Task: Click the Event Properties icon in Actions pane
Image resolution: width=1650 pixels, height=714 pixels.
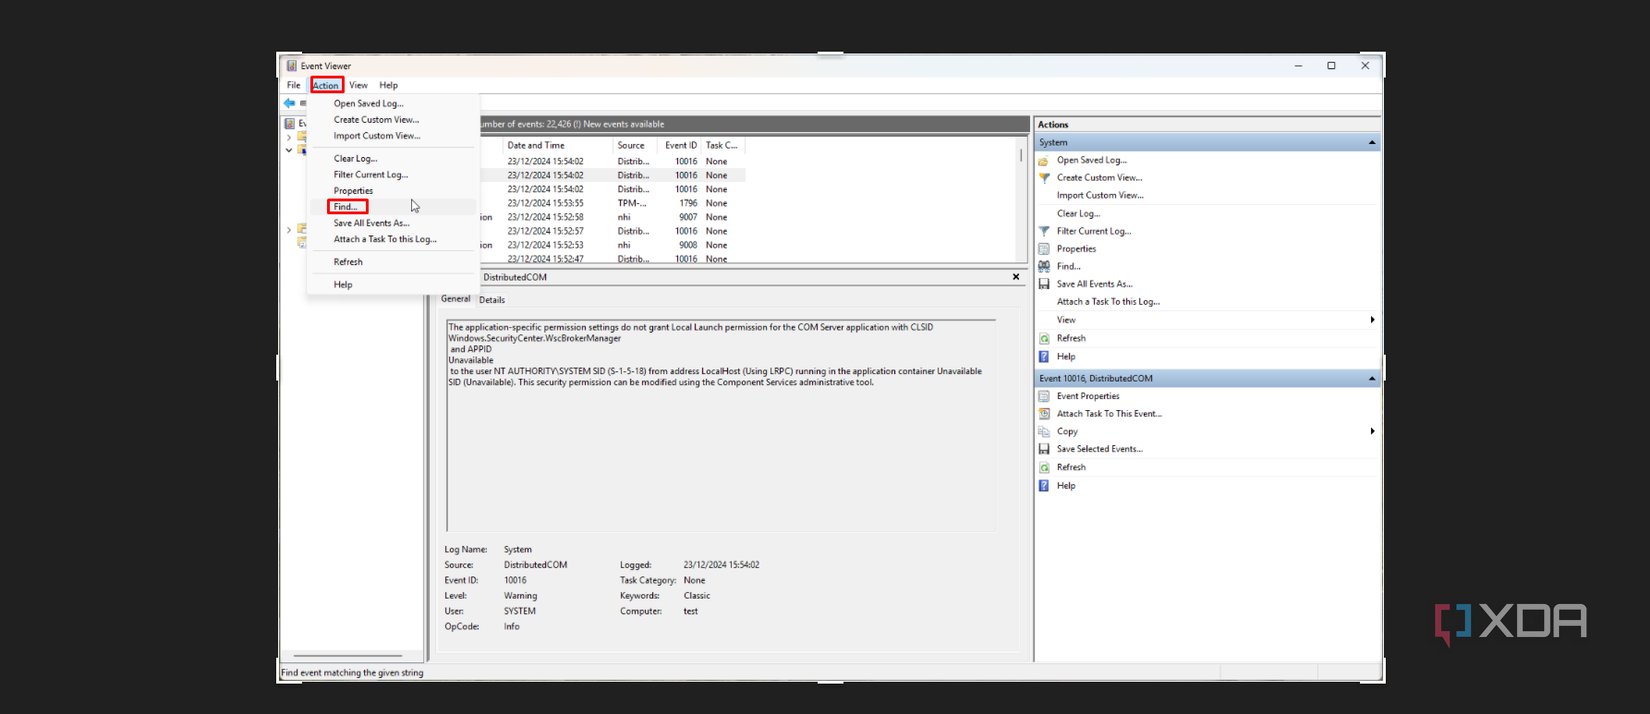Action: click(1044, 396)
